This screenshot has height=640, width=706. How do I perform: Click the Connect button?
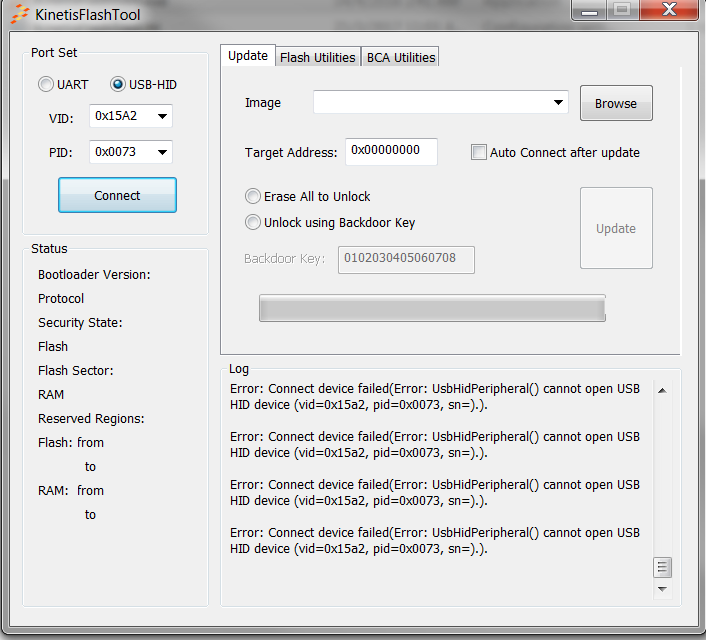[117, 195]
